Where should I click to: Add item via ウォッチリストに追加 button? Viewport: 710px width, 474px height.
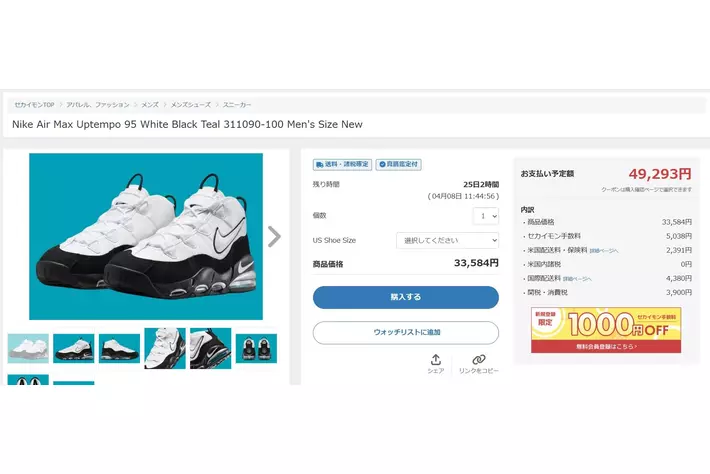405,332
